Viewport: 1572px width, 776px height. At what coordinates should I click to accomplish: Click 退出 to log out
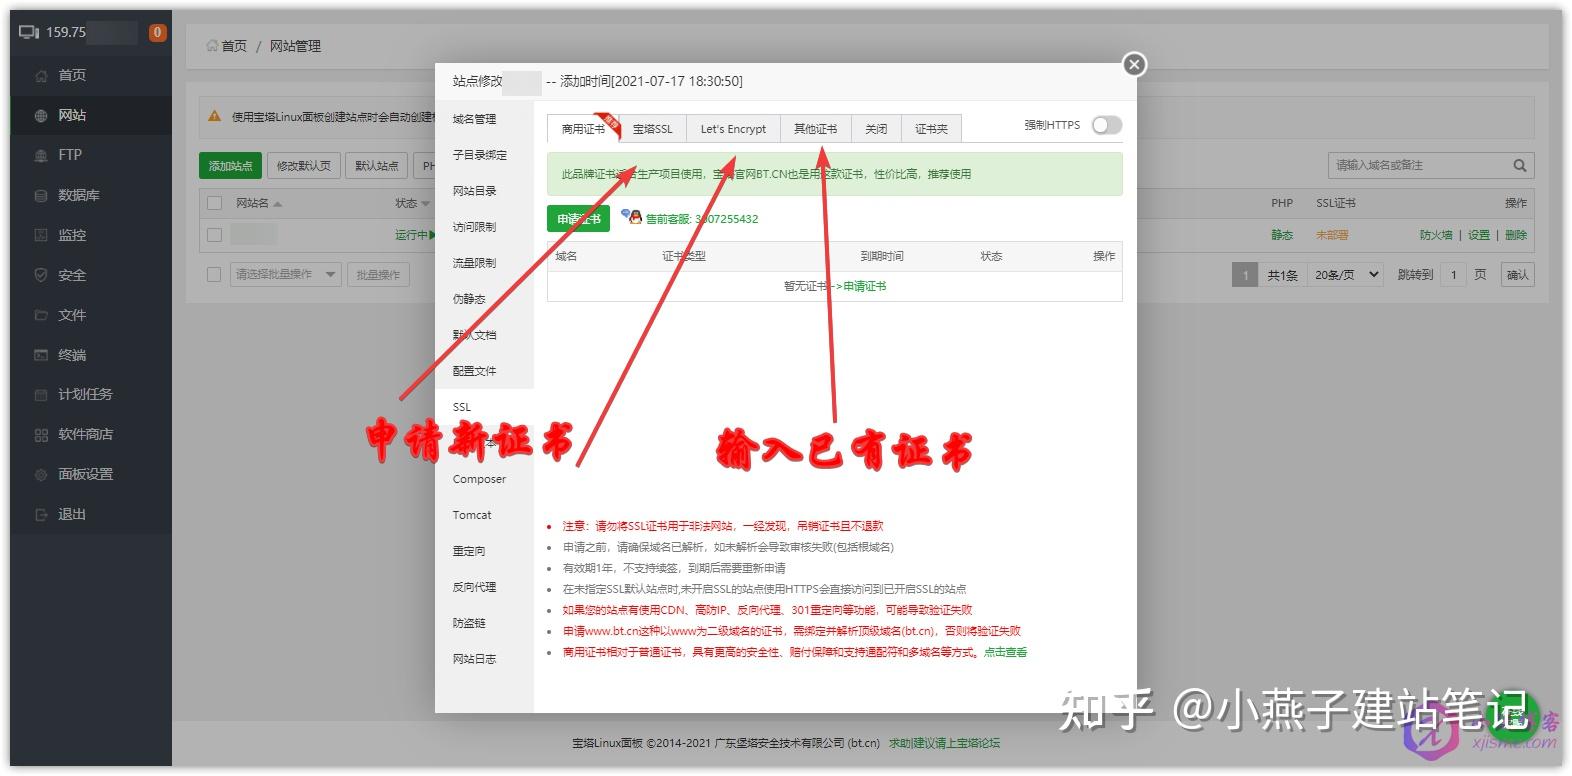(x=72, y=514)
